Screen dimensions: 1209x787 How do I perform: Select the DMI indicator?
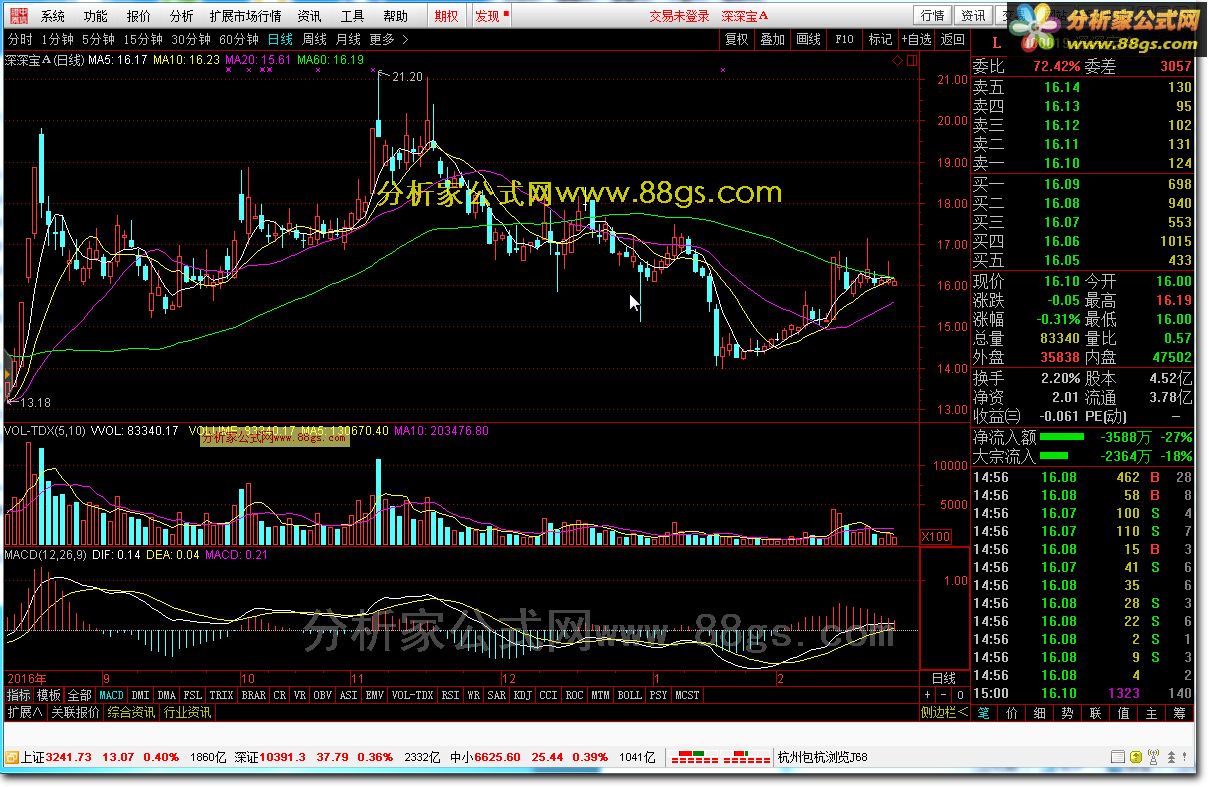click(140, 695)
